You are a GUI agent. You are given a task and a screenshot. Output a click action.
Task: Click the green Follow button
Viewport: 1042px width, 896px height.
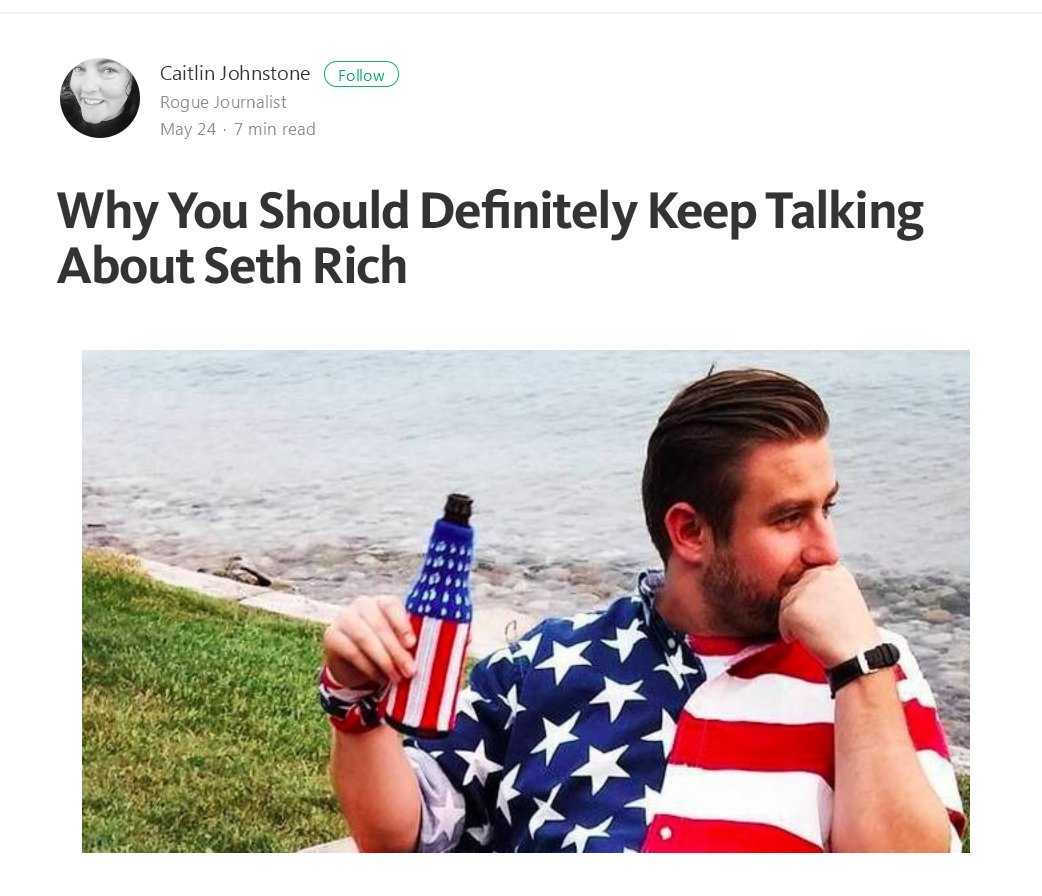tap(361, 74)
